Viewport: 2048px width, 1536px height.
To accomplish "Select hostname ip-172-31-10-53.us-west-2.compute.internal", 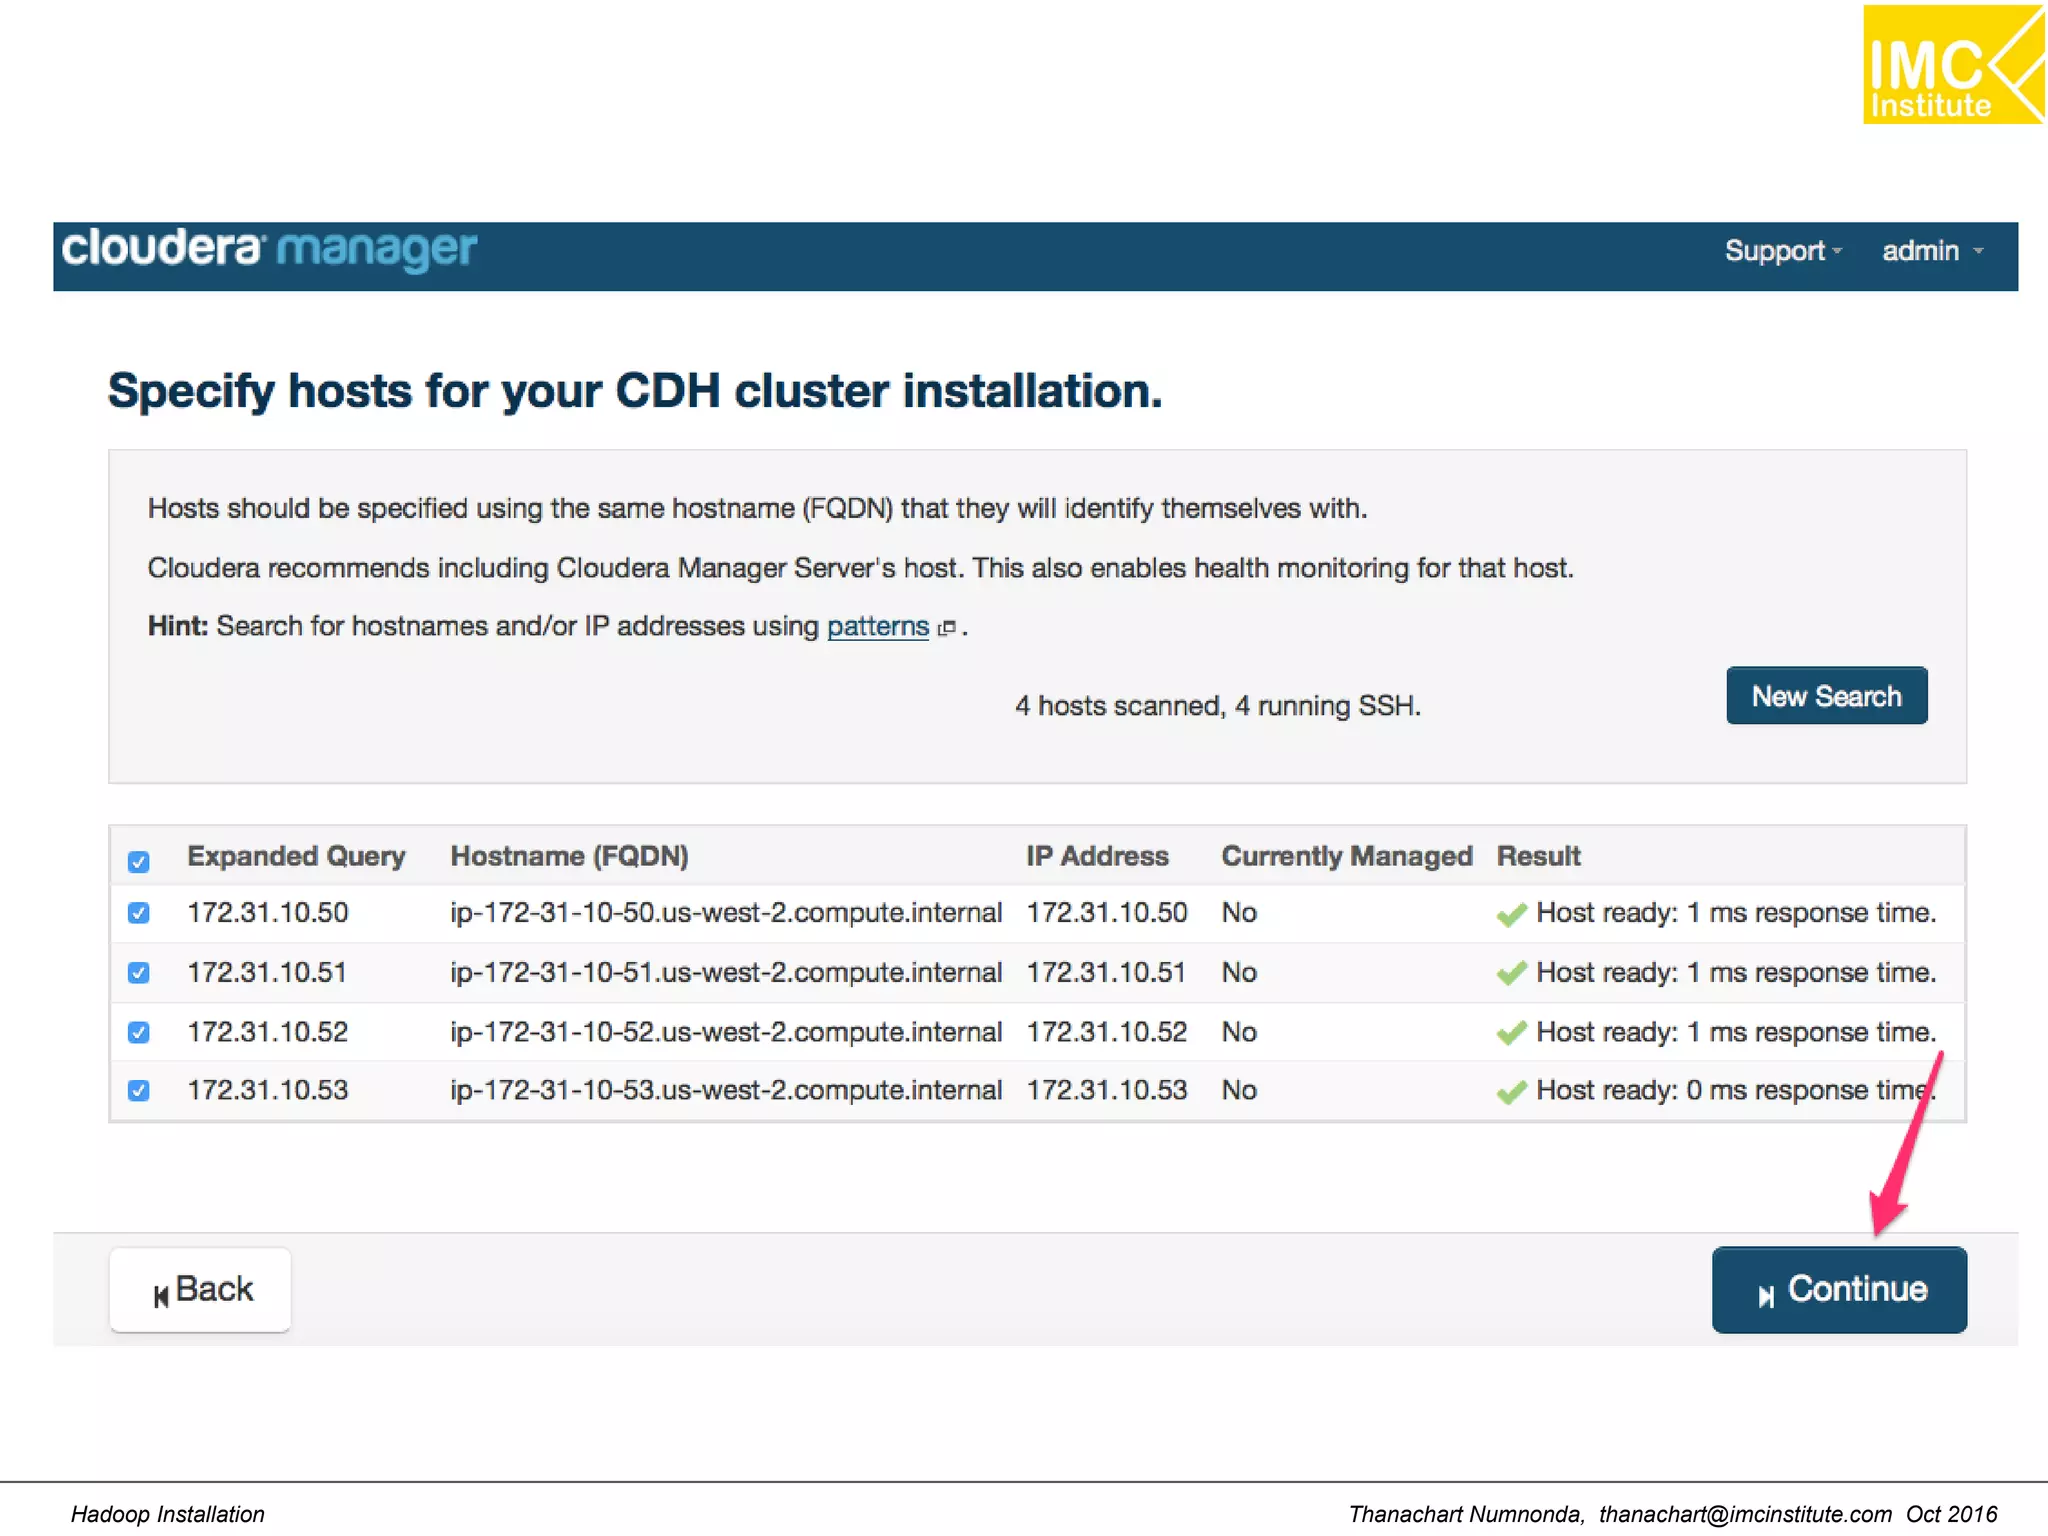I will pos(726,1090).
